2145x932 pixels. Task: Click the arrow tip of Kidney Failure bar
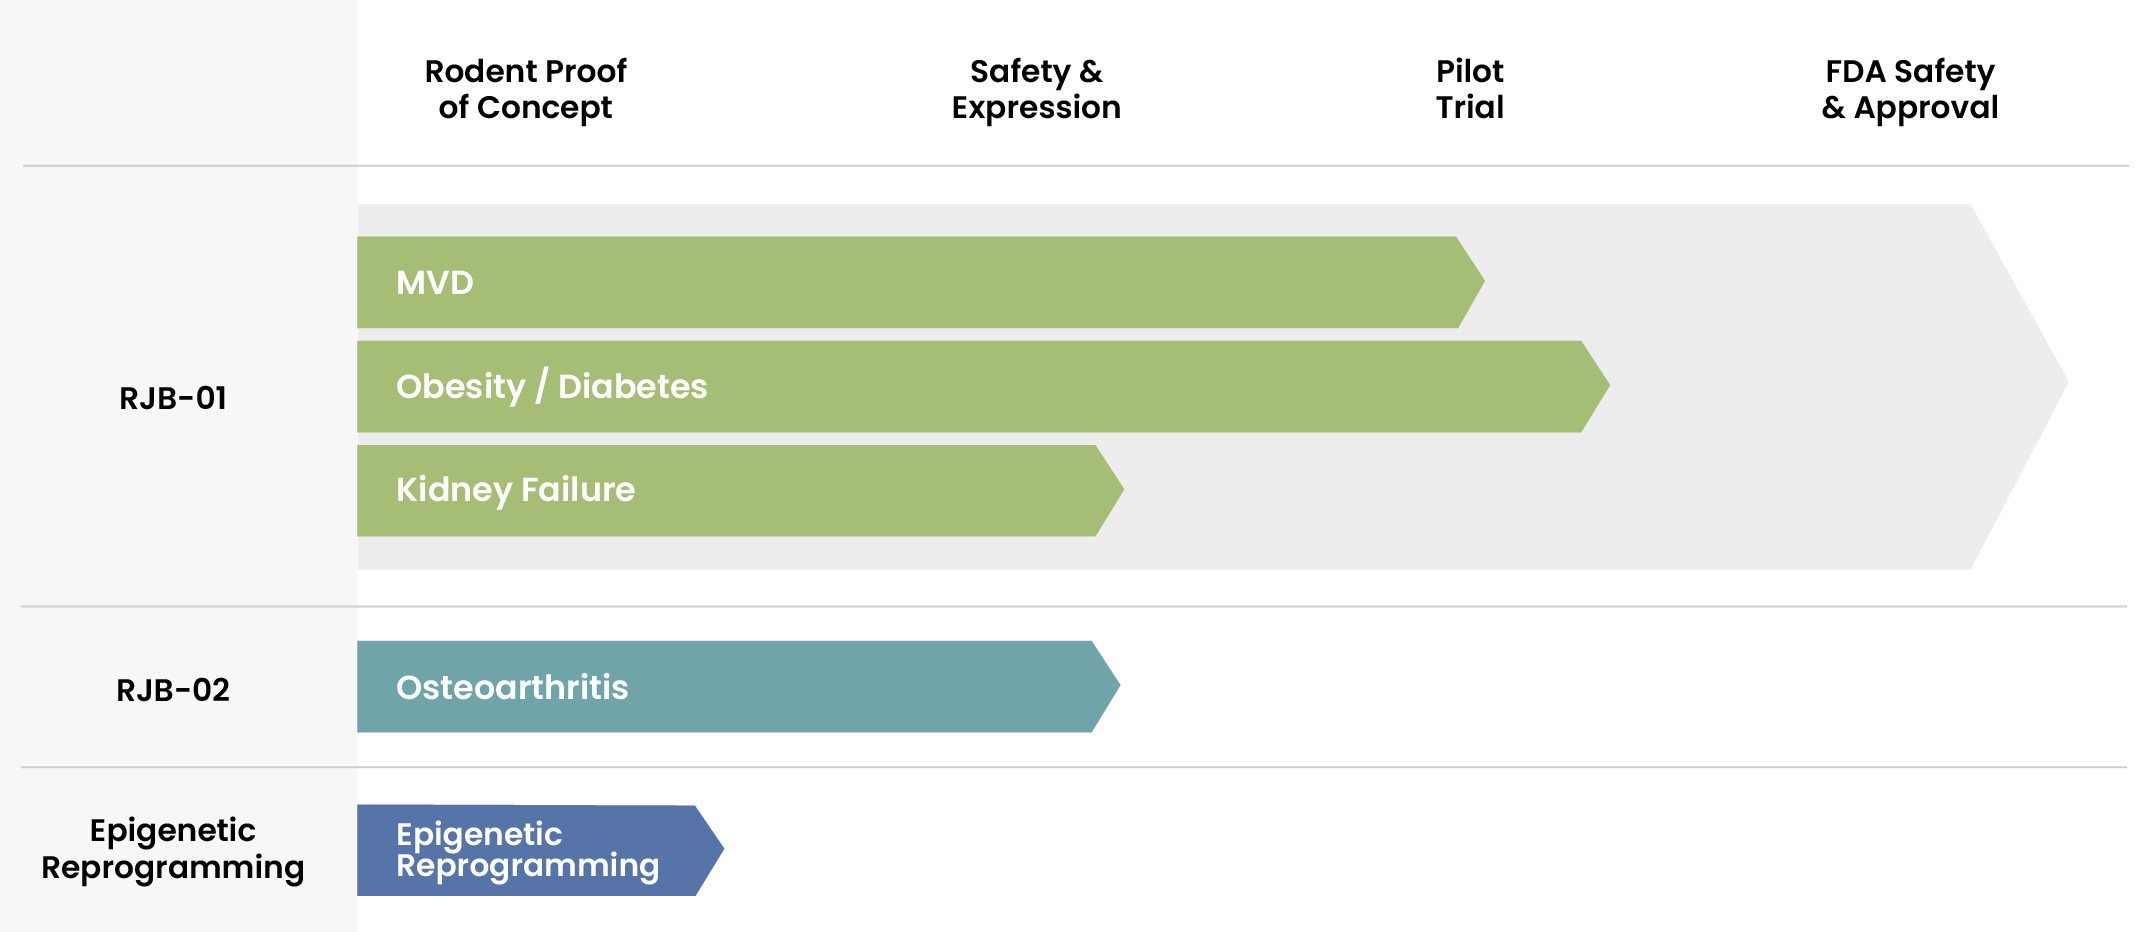tap(1110, 490)
